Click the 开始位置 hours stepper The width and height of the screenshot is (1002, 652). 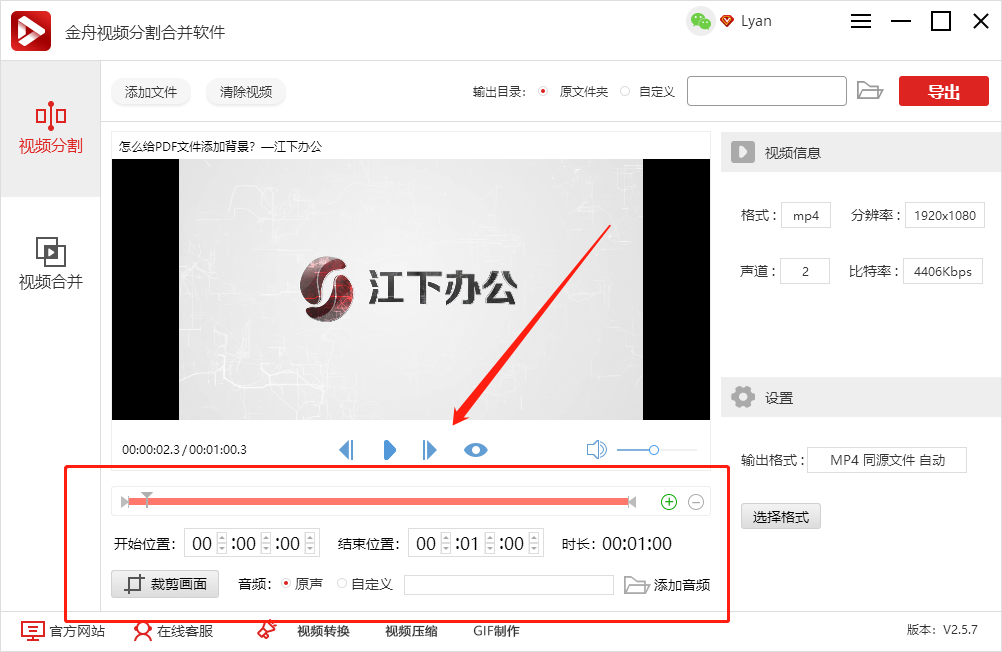pyautogui.click(x=222, y=543)
